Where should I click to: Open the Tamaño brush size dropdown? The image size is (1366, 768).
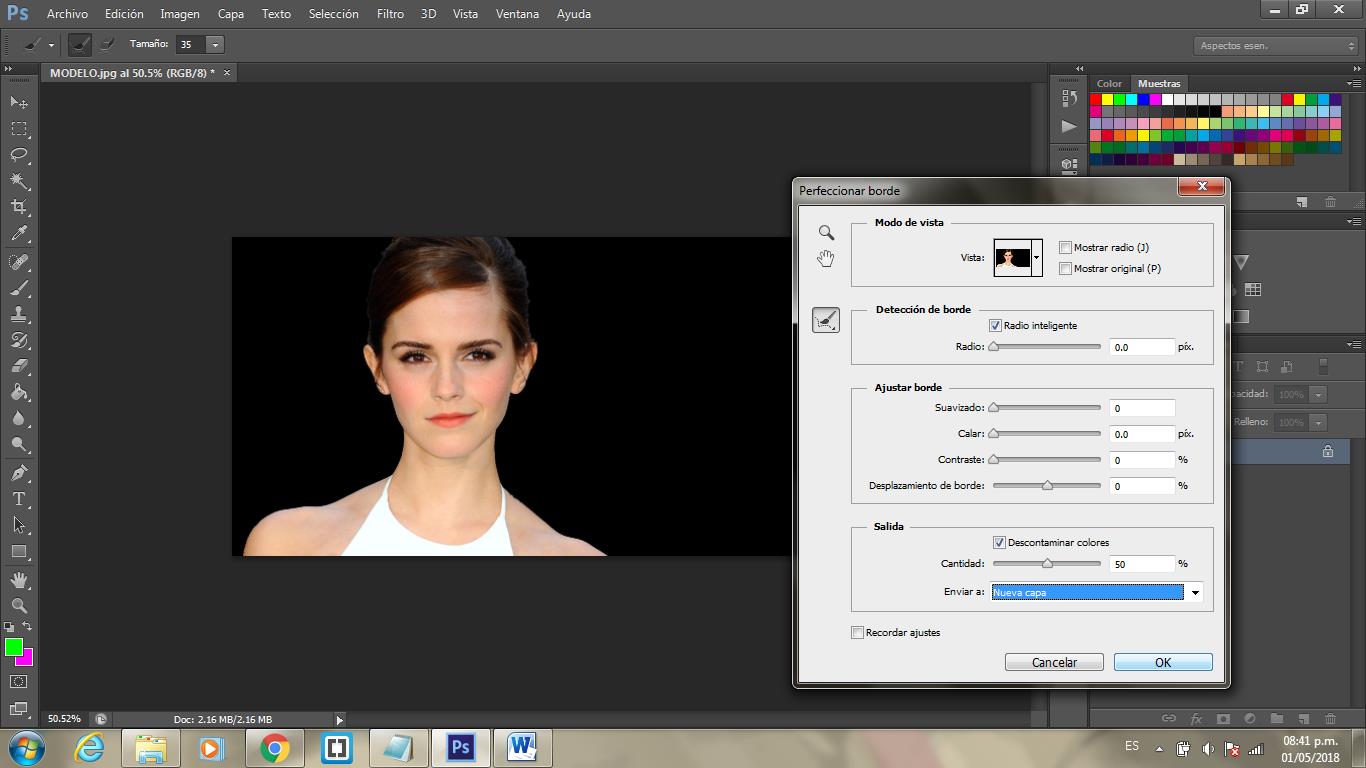click(215, 44)
